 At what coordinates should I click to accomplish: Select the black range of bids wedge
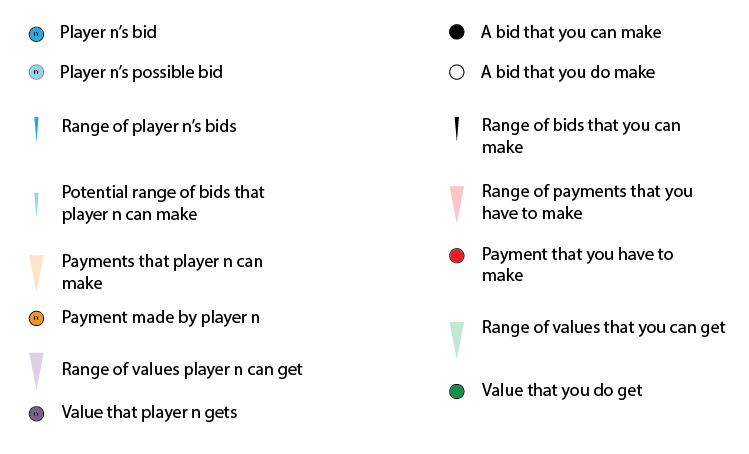[x=457, y=129]
